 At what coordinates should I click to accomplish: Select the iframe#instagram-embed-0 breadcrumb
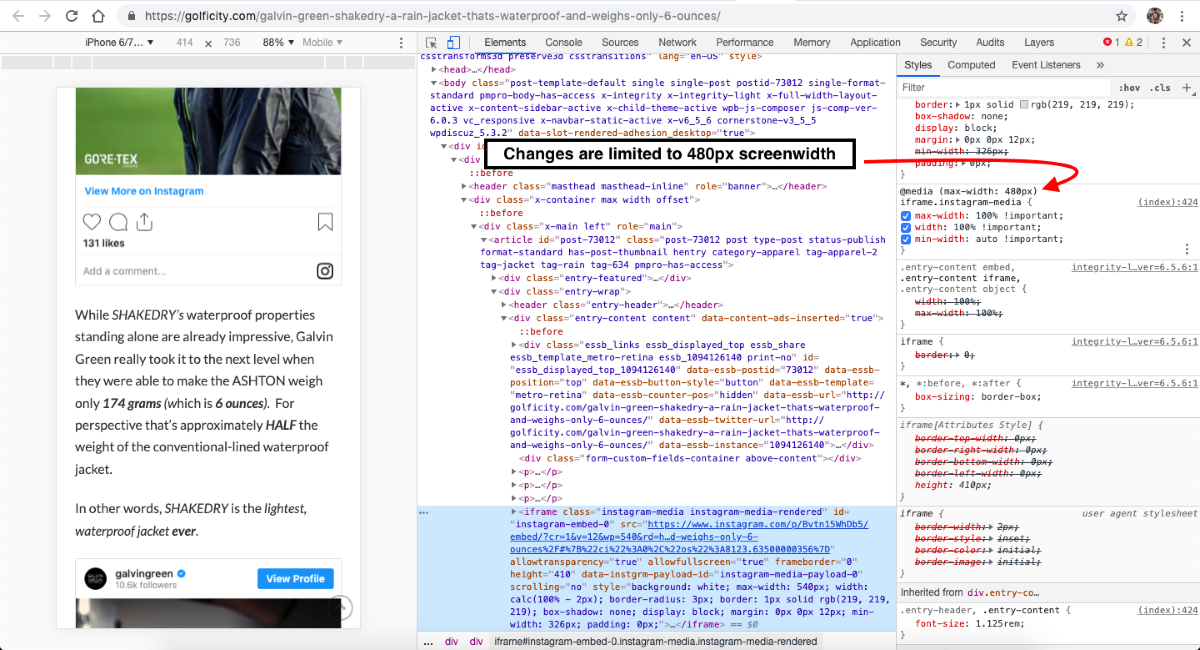pyautogui.click(x=655, y=641)
